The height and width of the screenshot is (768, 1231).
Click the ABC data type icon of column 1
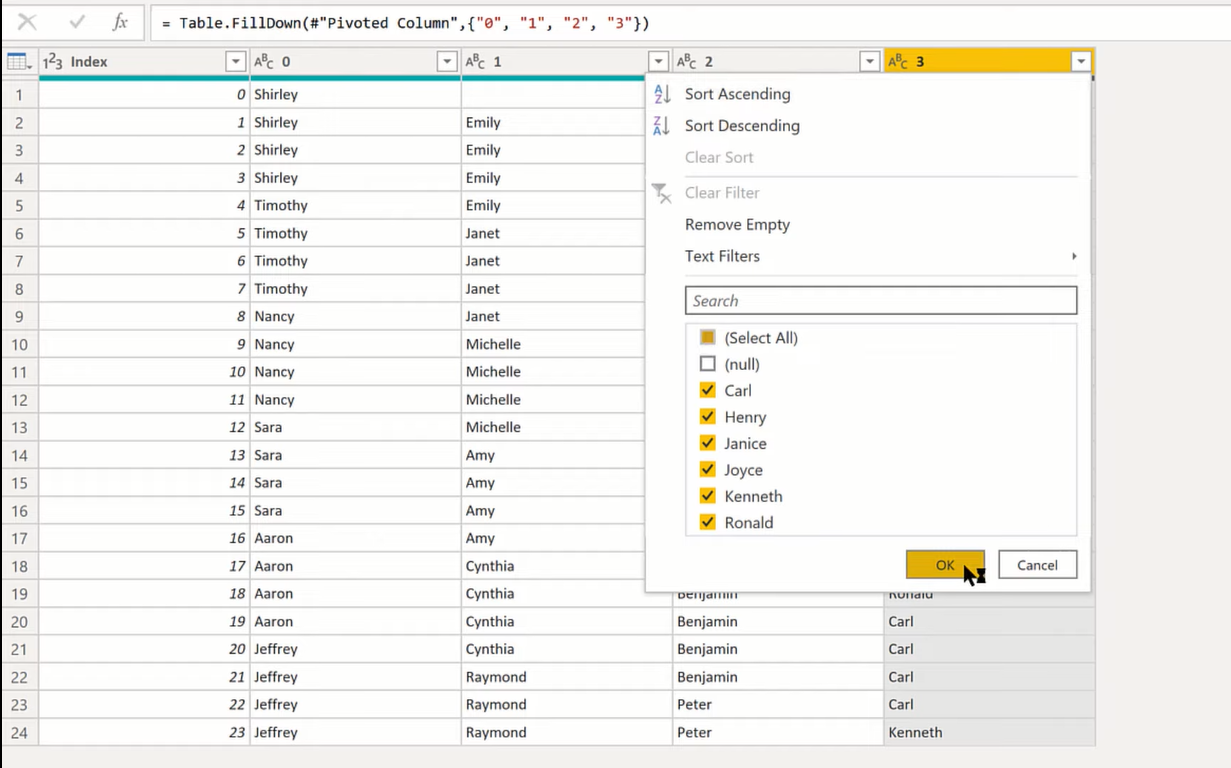pyautogui.click(x=476, y=62)
